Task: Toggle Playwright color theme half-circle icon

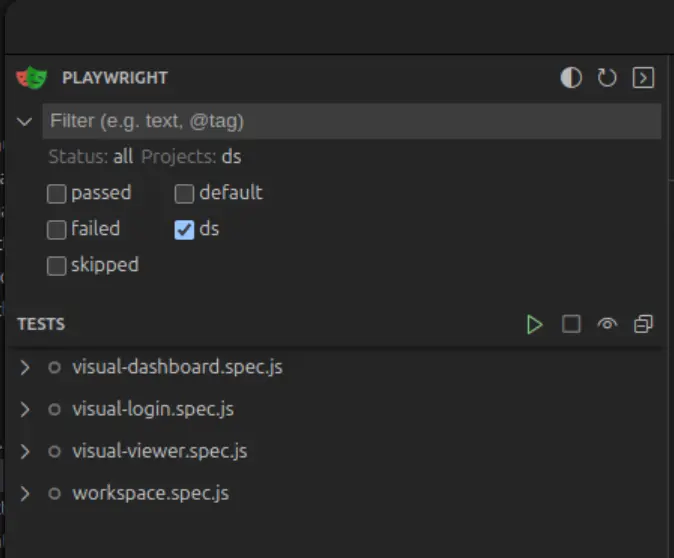Action: pos(571,78)
